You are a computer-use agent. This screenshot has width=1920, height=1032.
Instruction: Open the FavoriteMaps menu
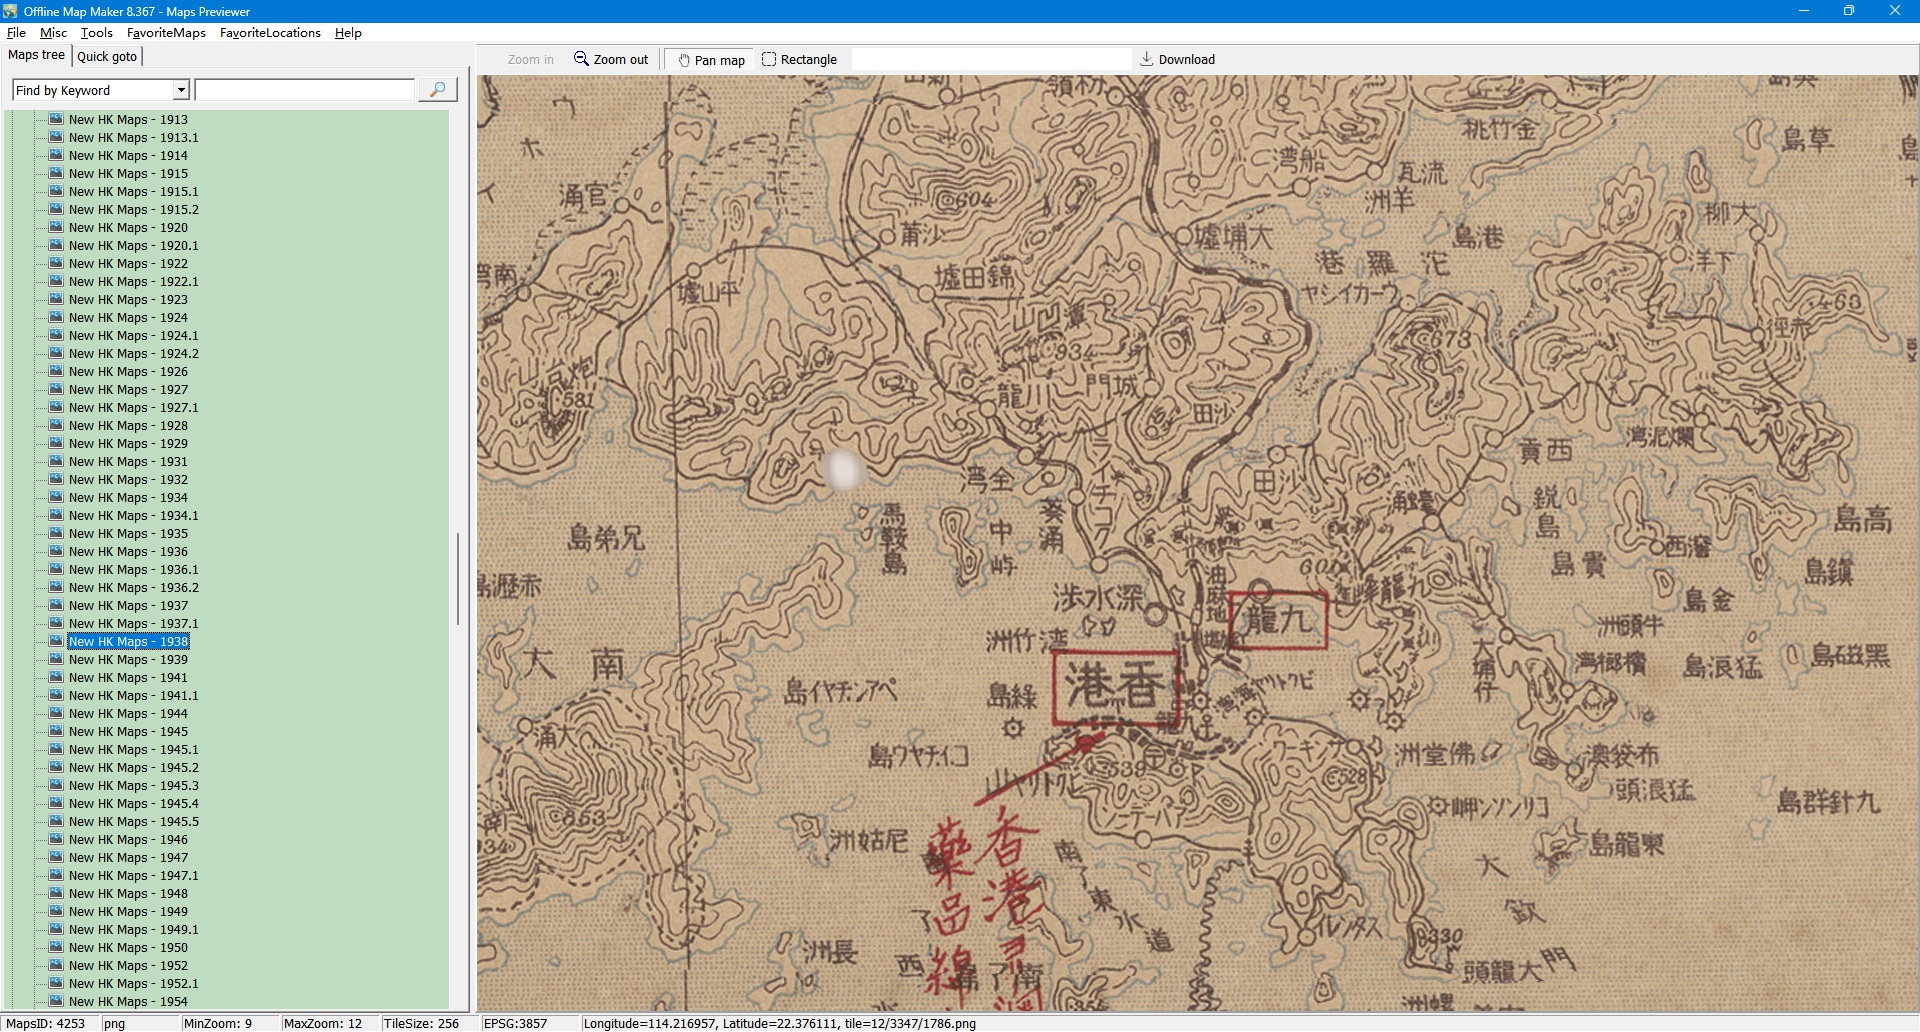(166, 33)
